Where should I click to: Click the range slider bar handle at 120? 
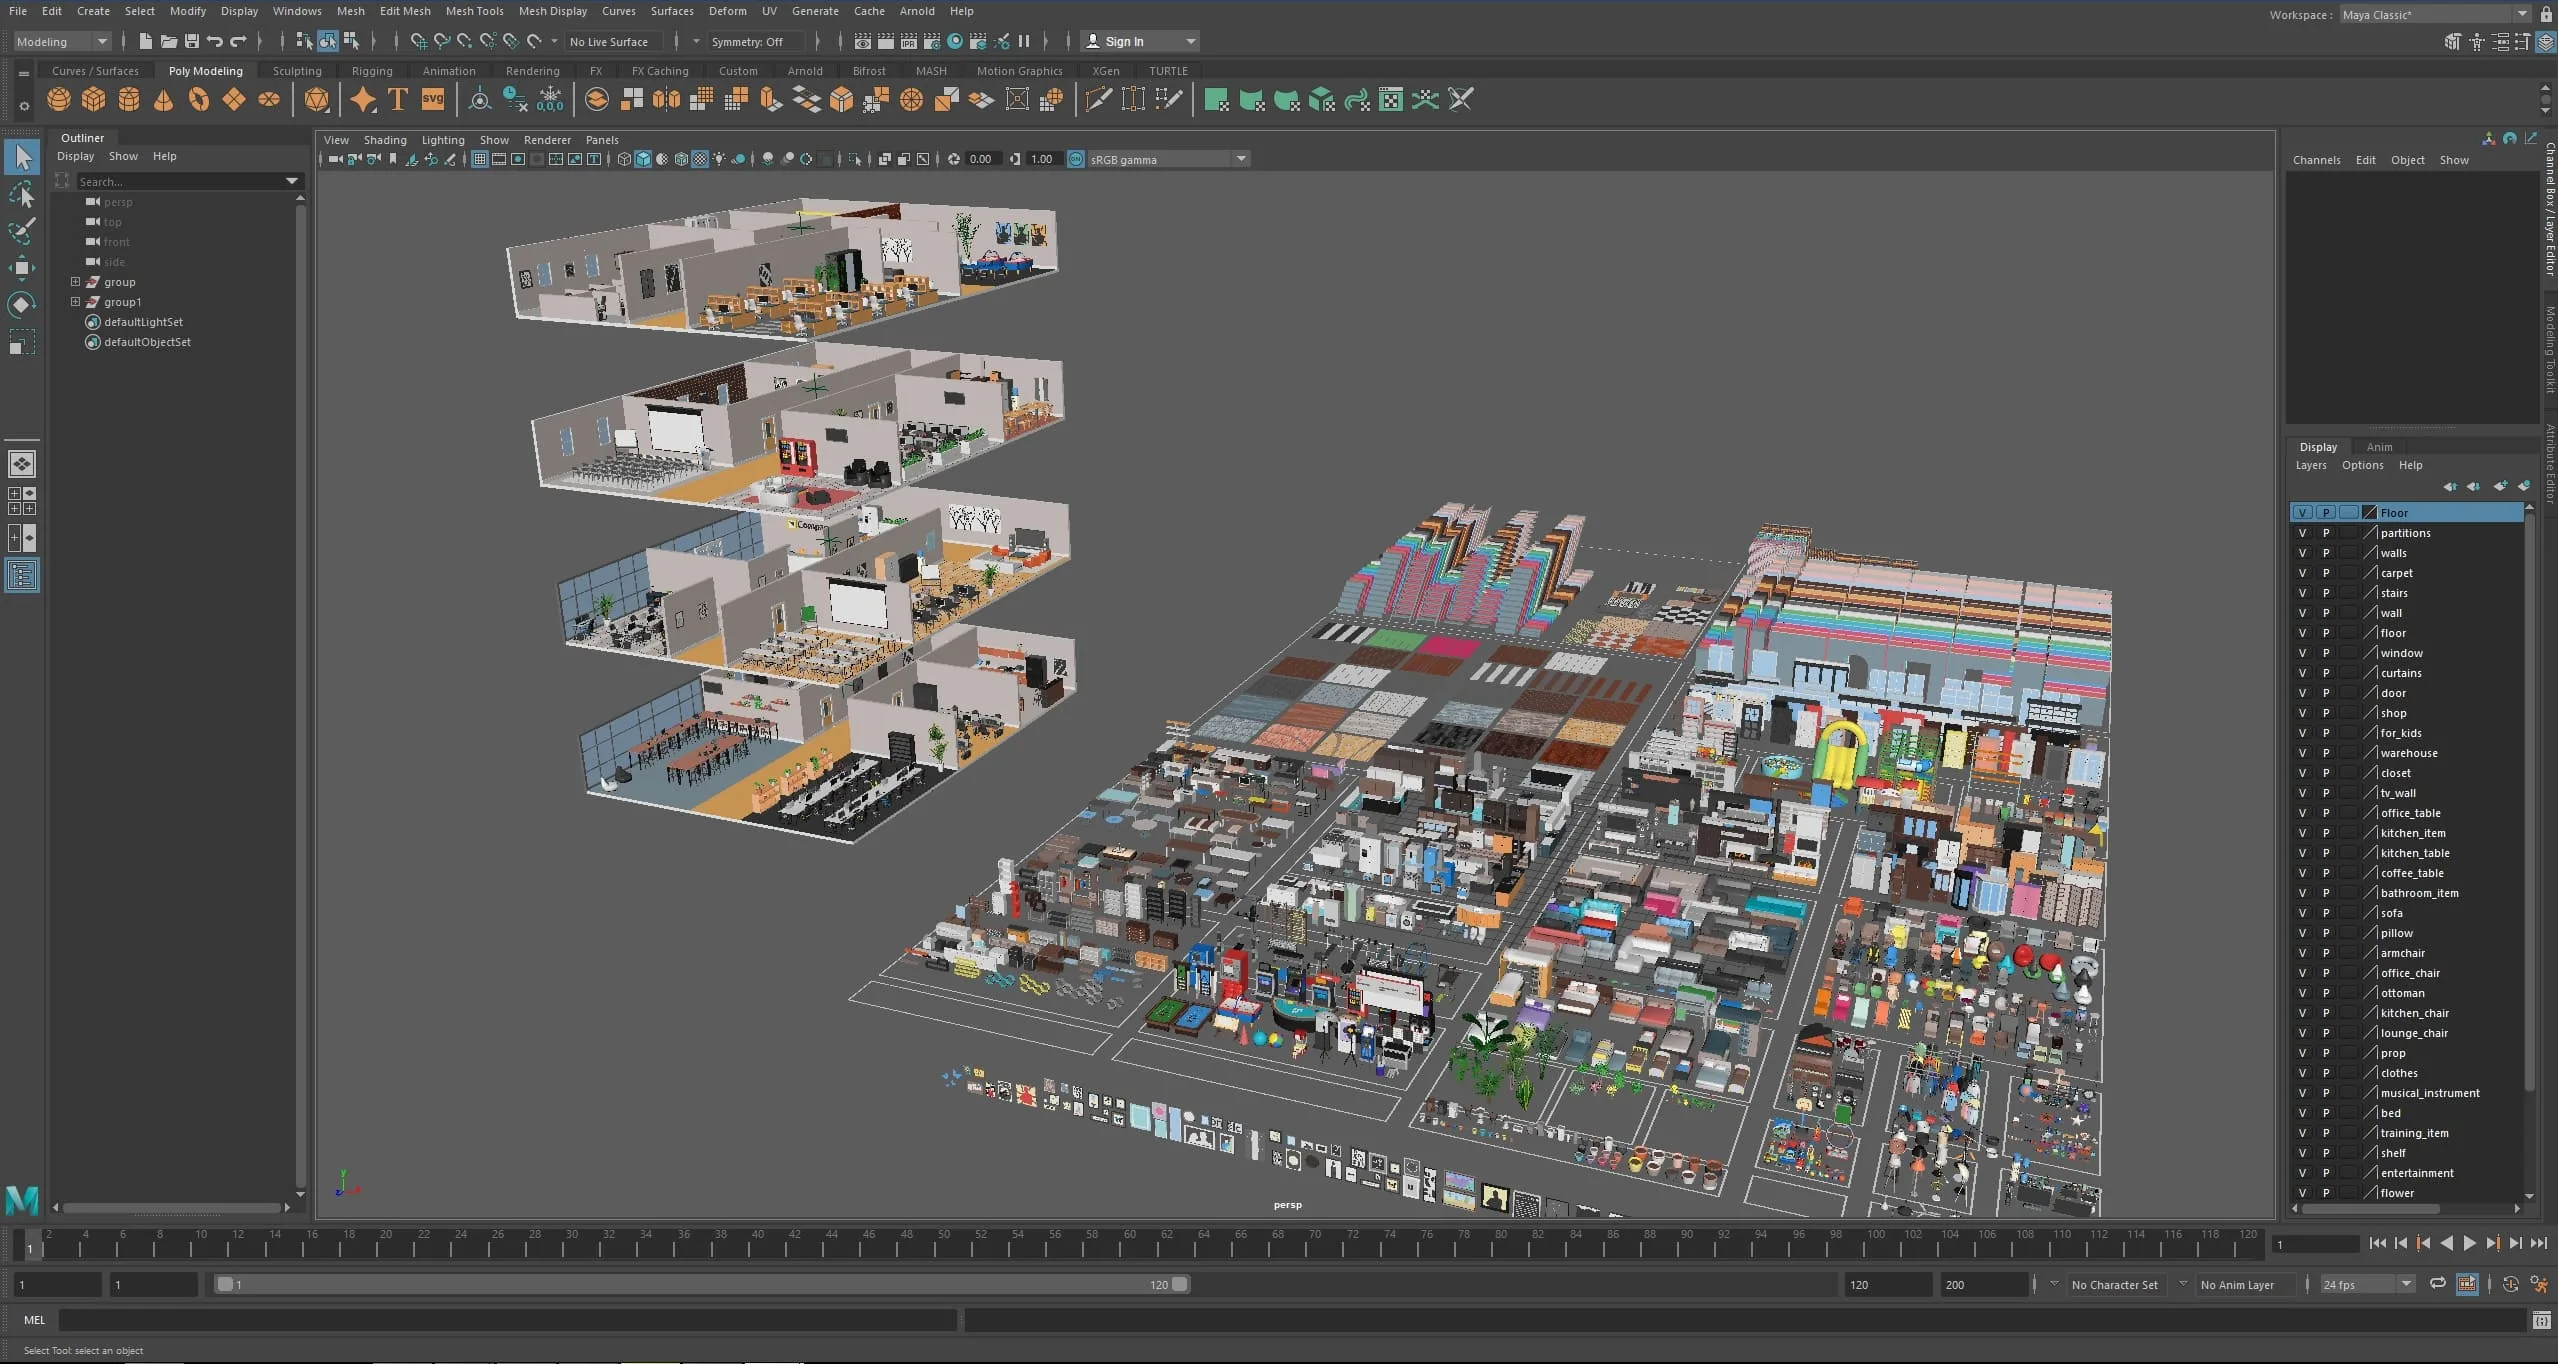point(1180,1284)
